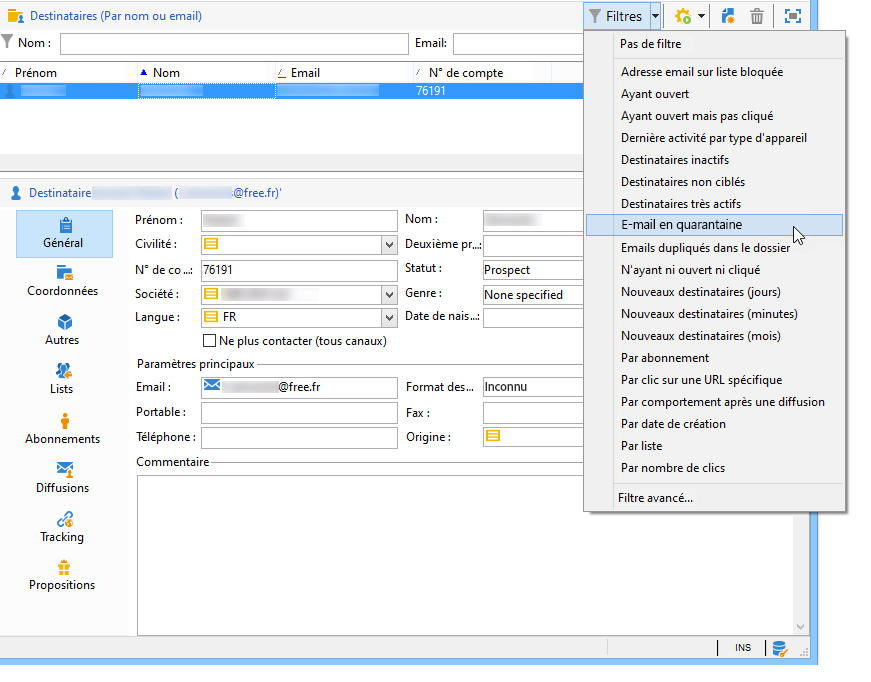This screenshot has width=871, height=682.
Task: Sort by Nom column header
Action: point(207,73)
